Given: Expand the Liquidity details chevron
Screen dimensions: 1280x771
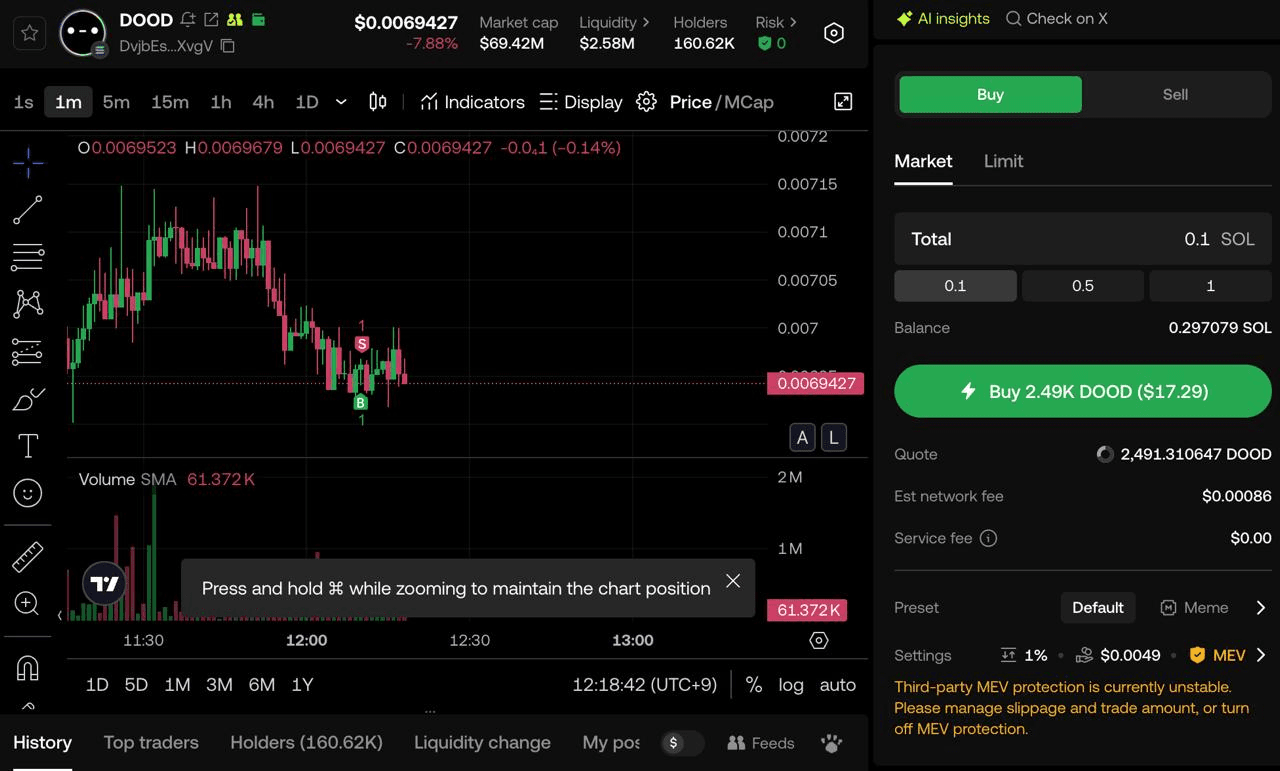Looking at the screenshot, I should pos(646,21).
